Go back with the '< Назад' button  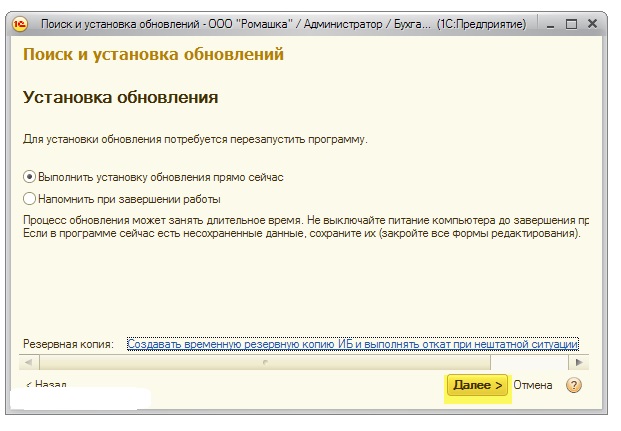point(46,384)
